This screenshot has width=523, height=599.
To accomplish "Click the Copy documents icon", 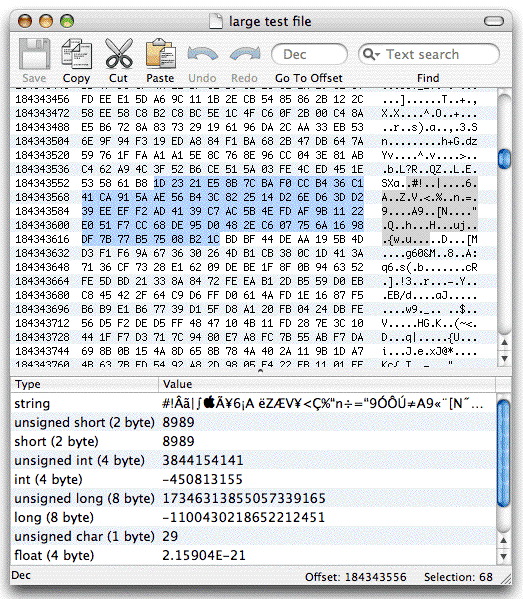I will [x=76, y=53].
